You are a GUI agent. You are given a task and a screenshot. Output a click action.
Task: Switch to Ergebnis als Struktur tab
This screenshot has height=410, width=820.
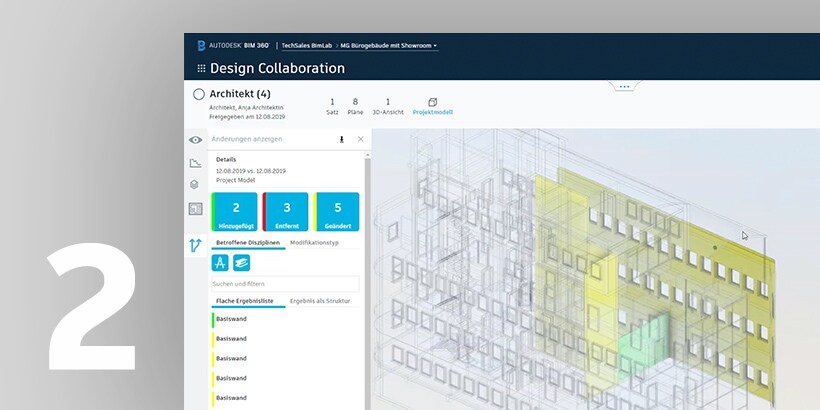[x=320, y=301]
